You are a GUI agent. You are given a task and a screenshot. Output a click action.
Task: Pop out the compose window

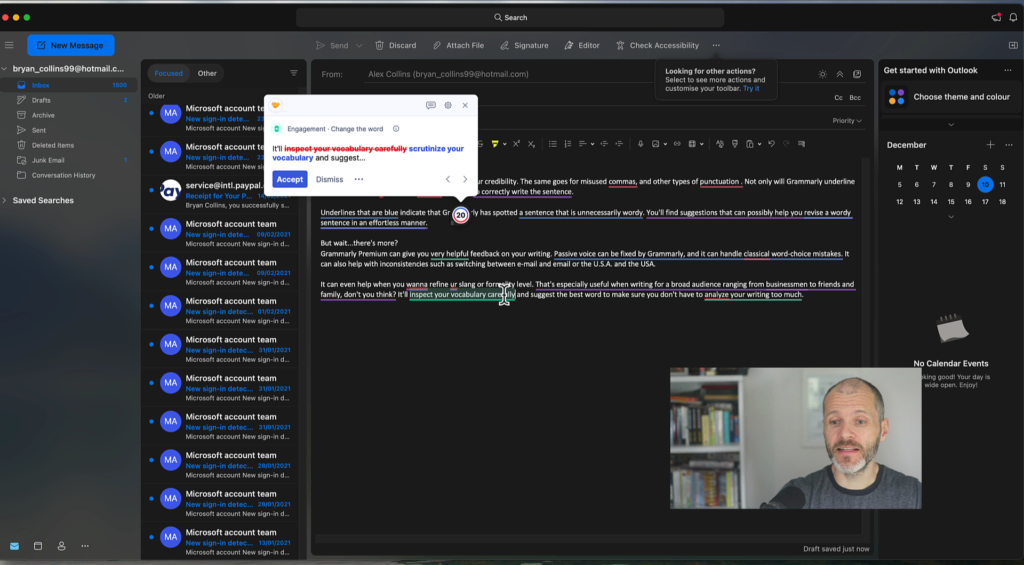point(857,74)
